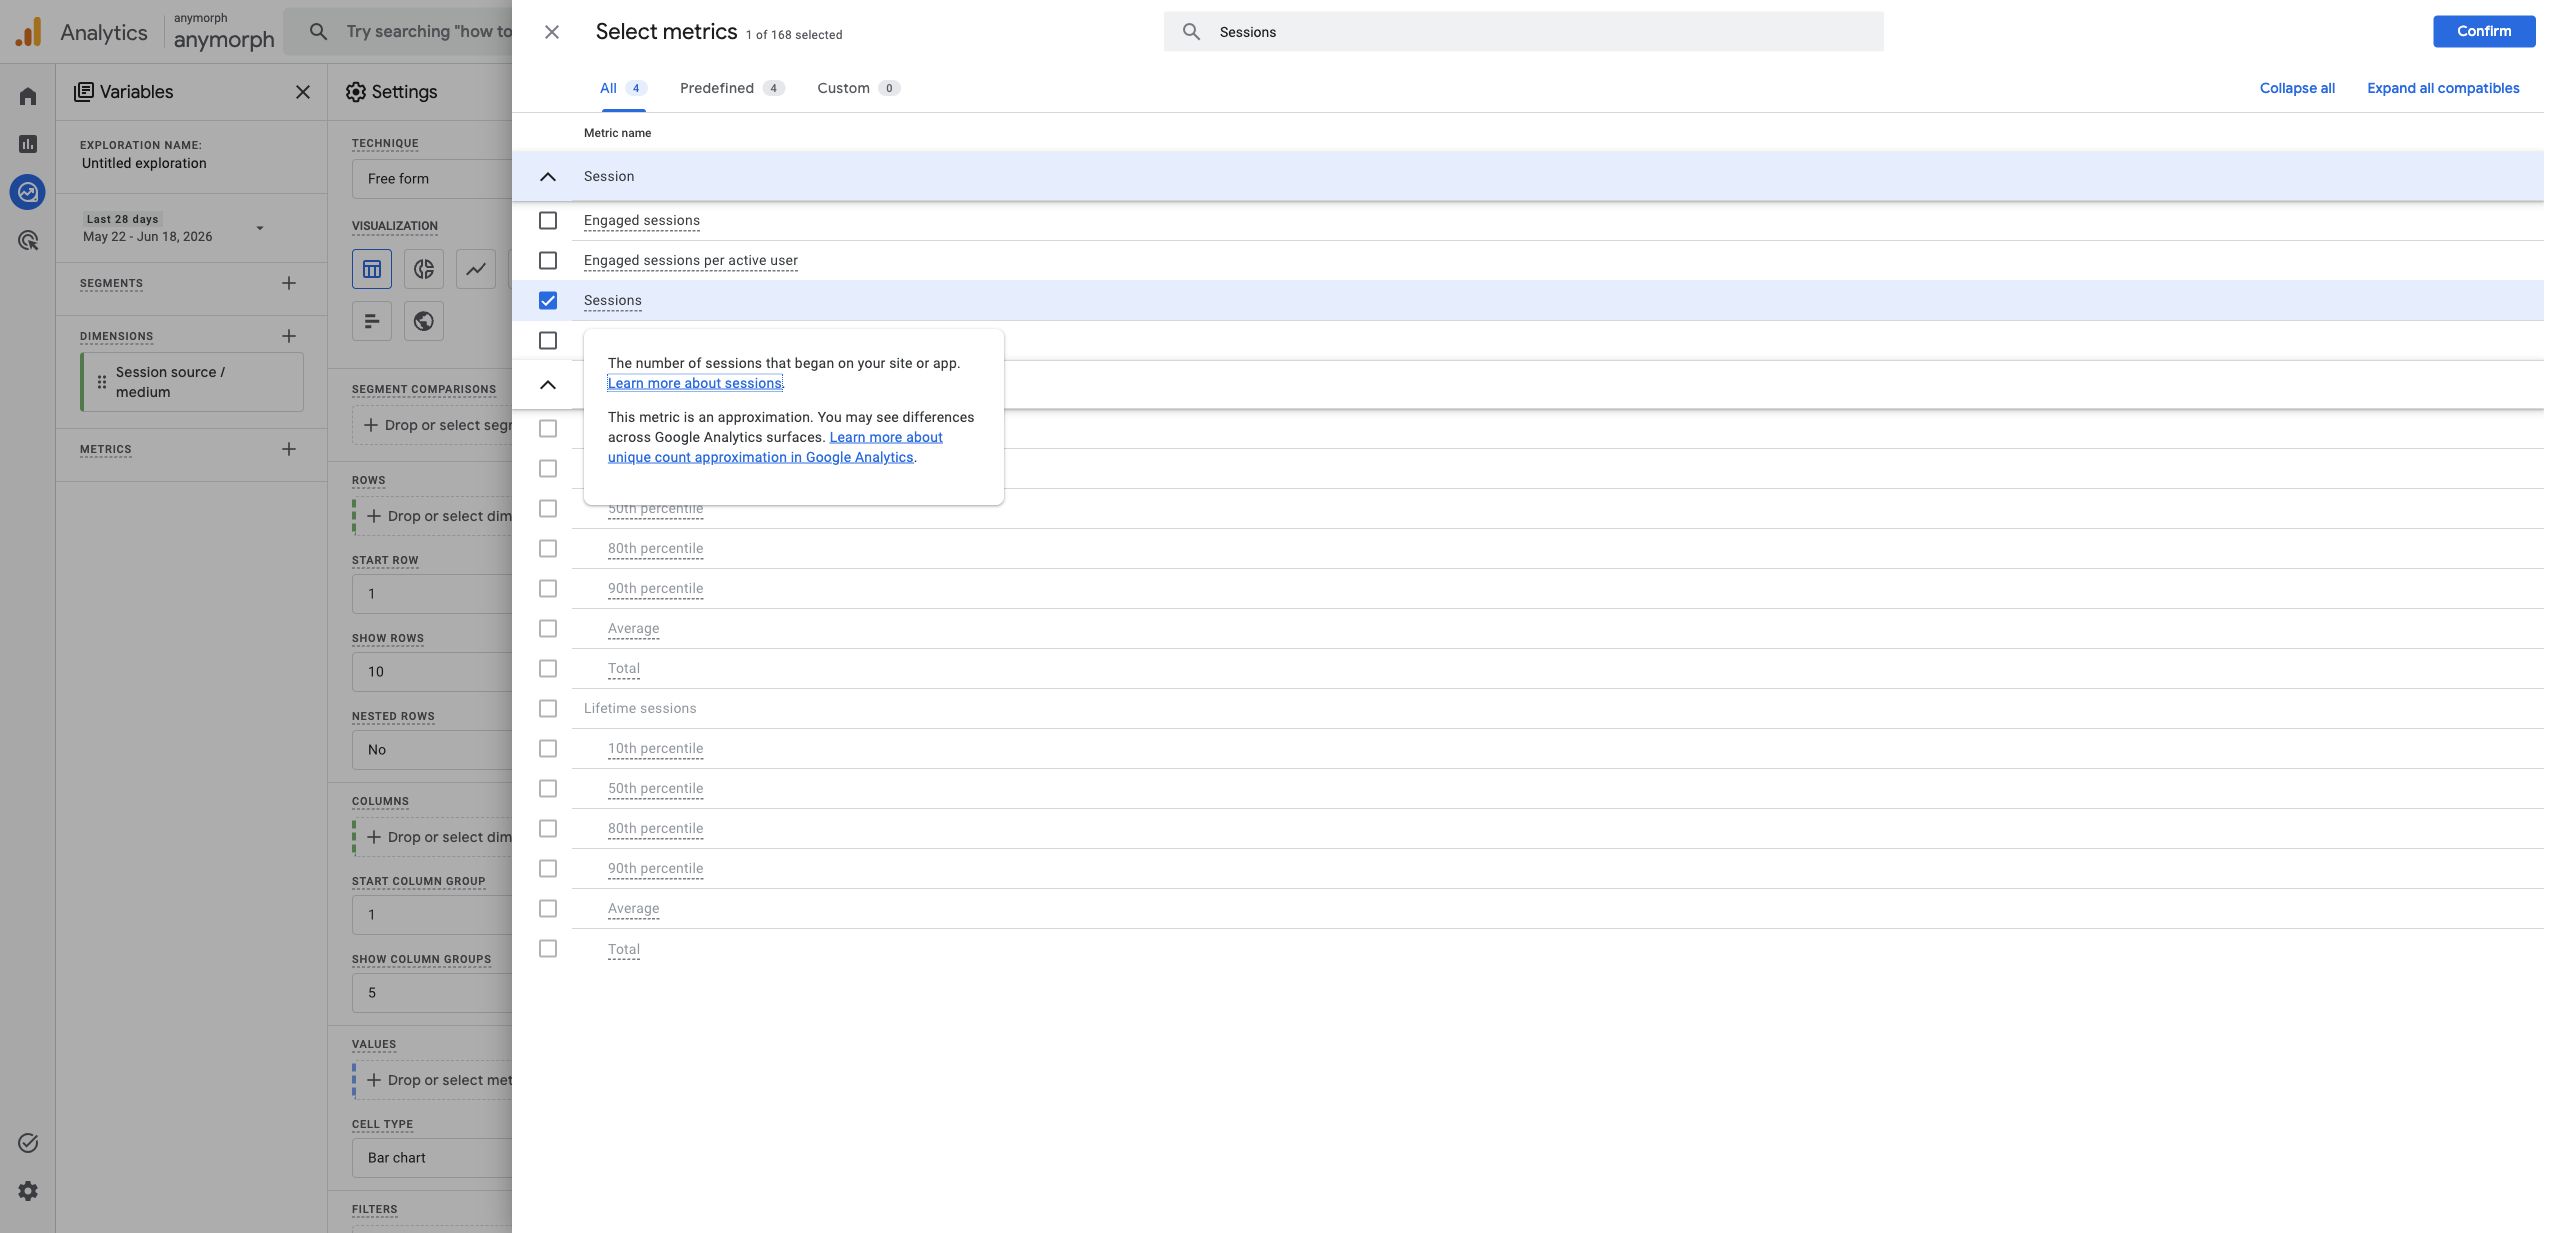Image resolution: width=2560 pixels, height=1233 pixels.
Task: Check the Engaged sessions checkbox
Action: (548, 220)
